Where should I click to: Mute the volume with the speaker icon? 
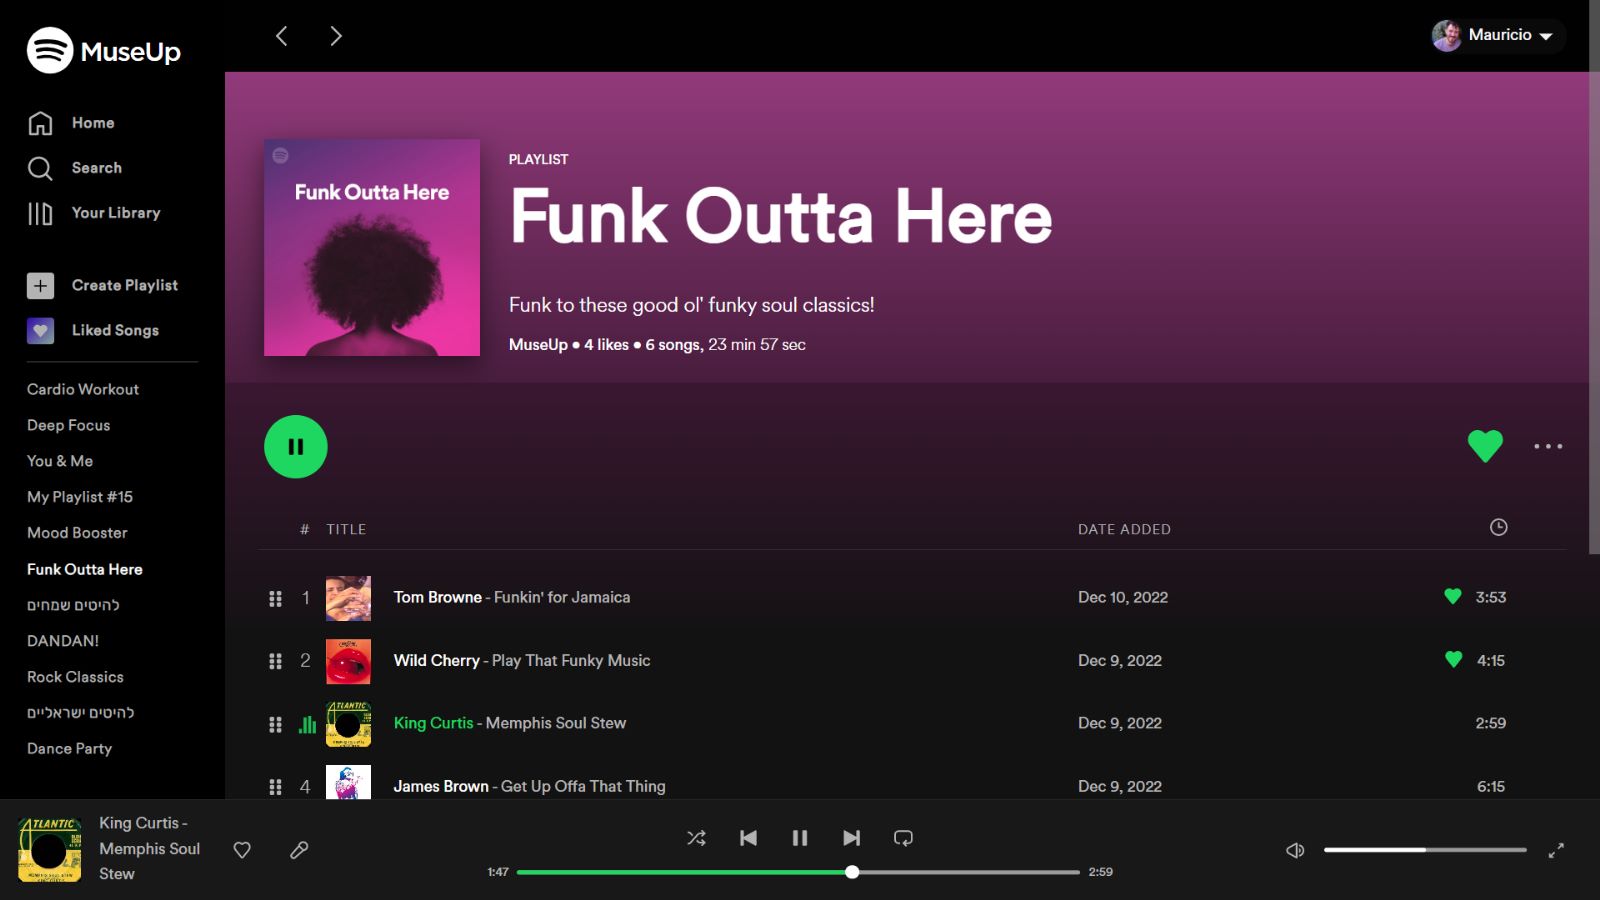click(x=1295, y=850)
